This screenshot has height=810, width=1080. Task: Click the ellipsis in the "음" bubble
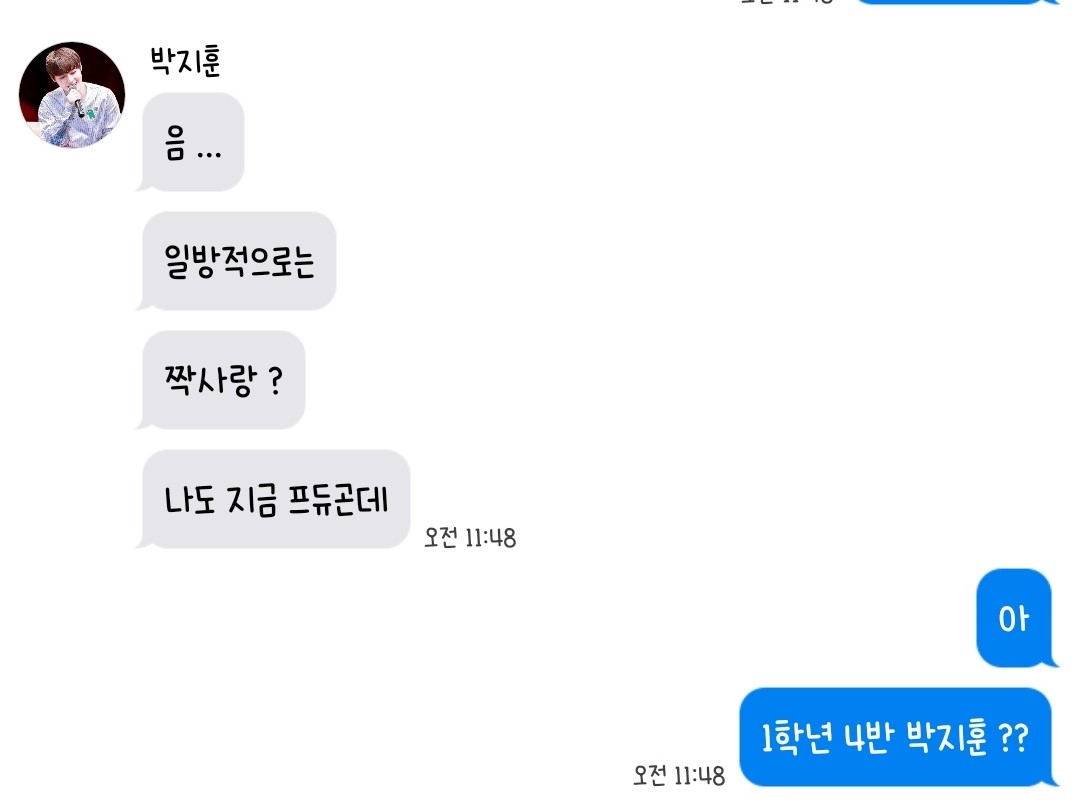(x=209, y=155)
